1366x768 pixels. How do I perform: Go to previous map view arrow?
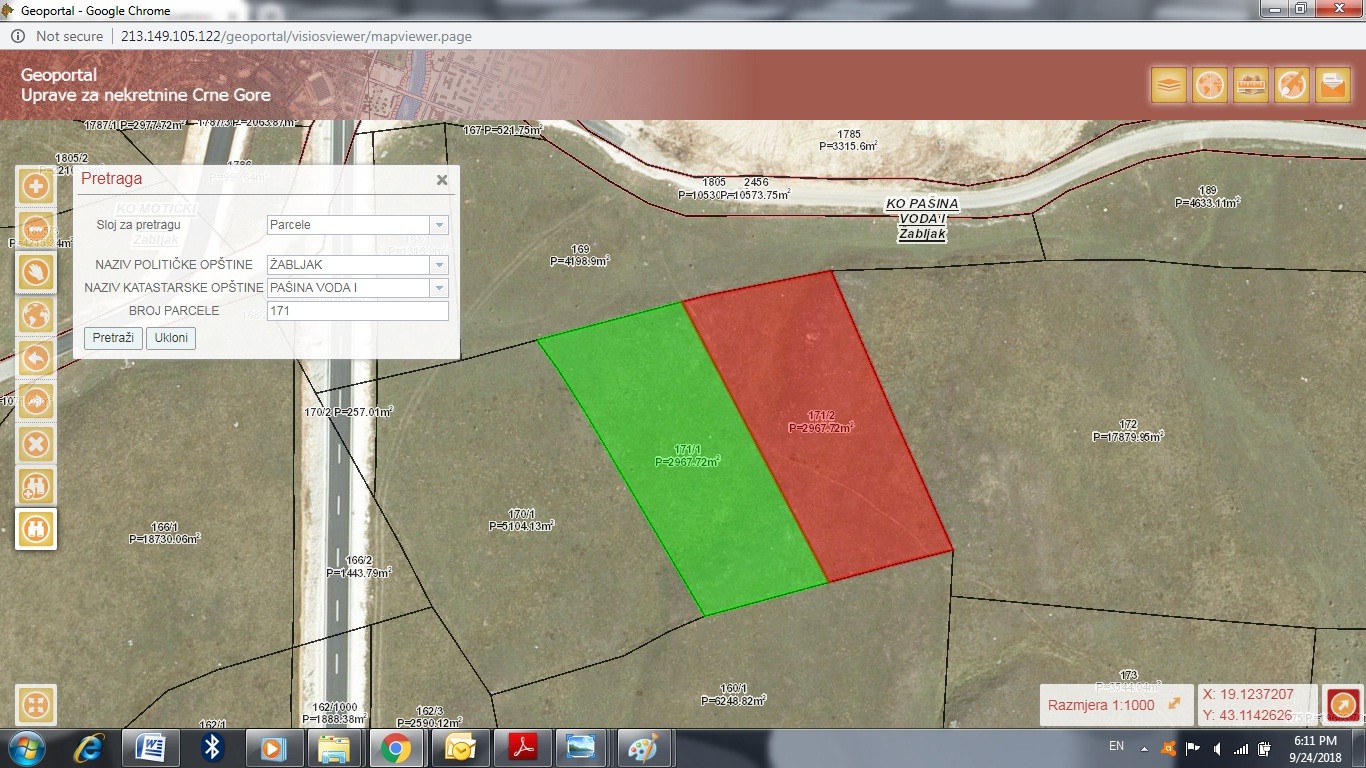tap(36, 358)
